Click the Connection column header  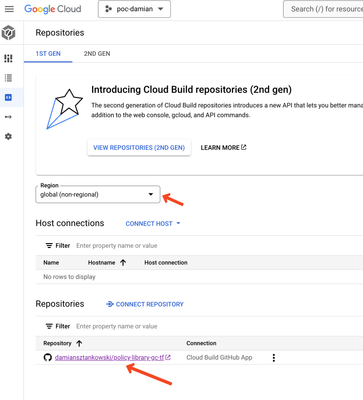(x=201, y=343)
